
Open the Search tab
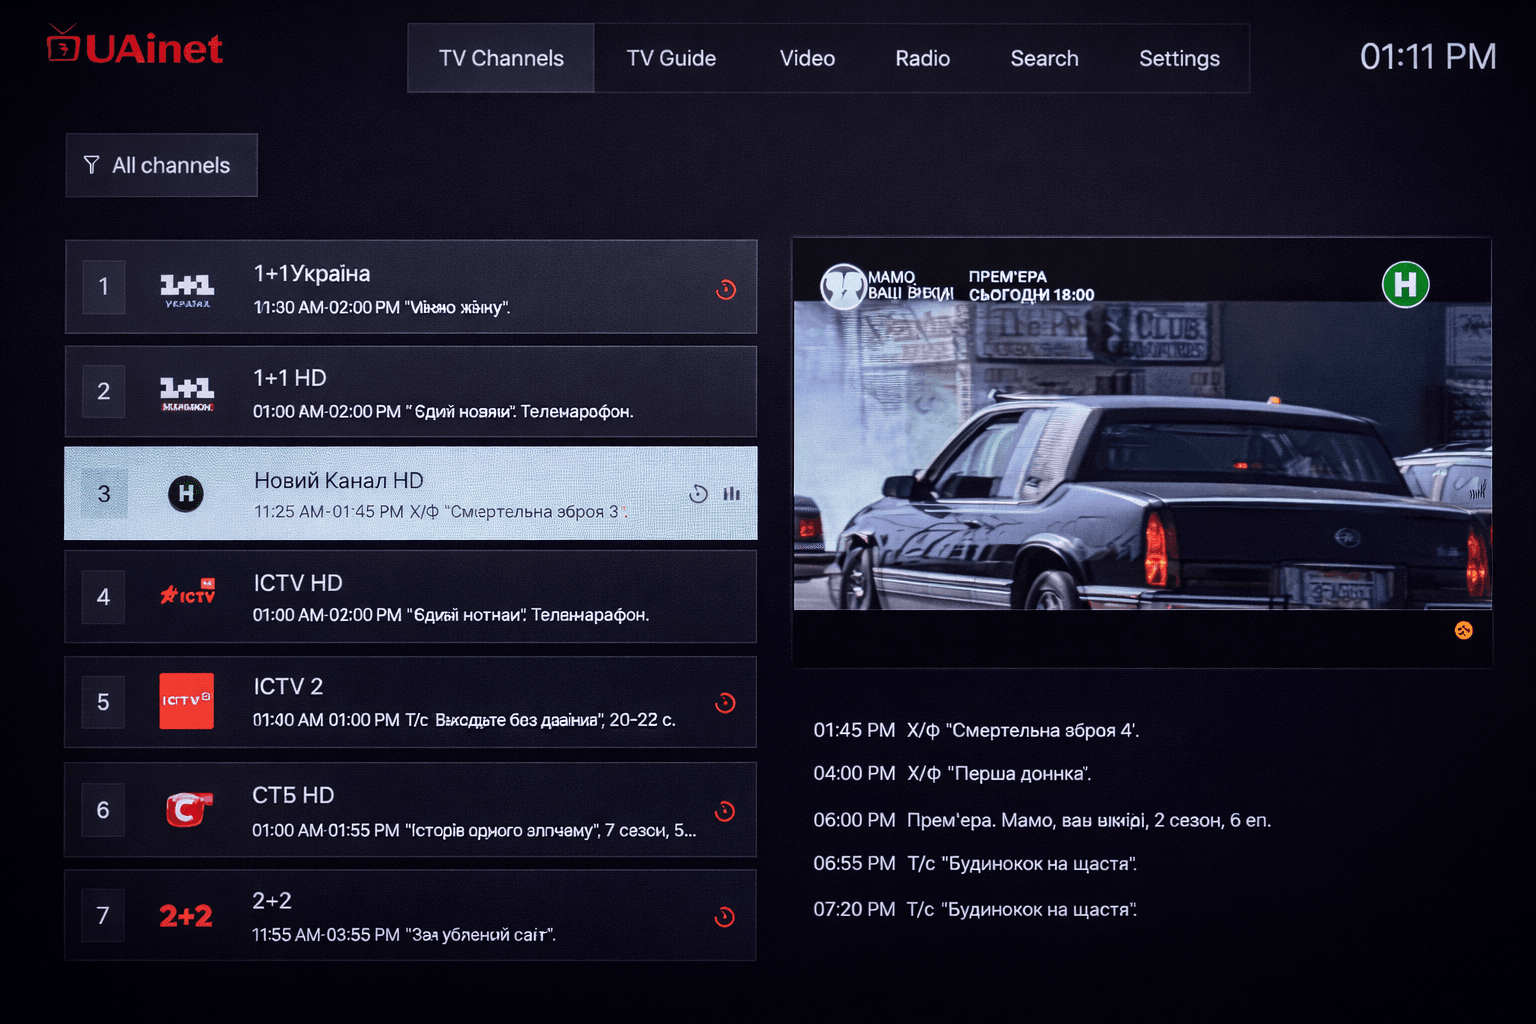pyautogui.click(x=1044, y=58)
